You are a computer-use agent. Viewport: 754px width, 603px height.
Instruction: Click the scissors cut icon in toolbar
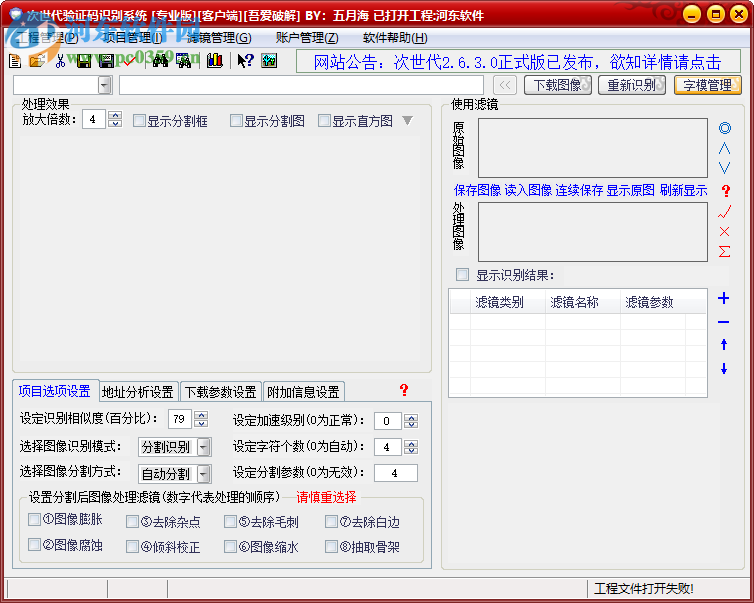coord(61,61)
